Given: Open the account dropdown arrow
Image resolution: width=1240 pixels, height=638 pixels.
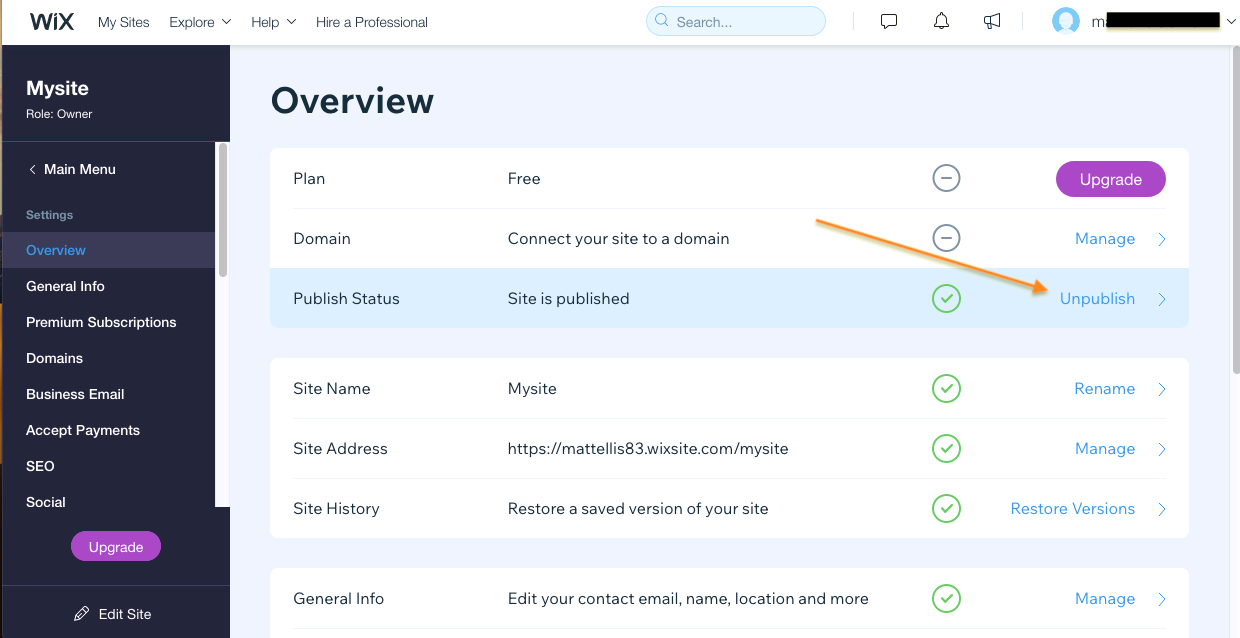Looking at the screenshot, I should pos(1231,21).
